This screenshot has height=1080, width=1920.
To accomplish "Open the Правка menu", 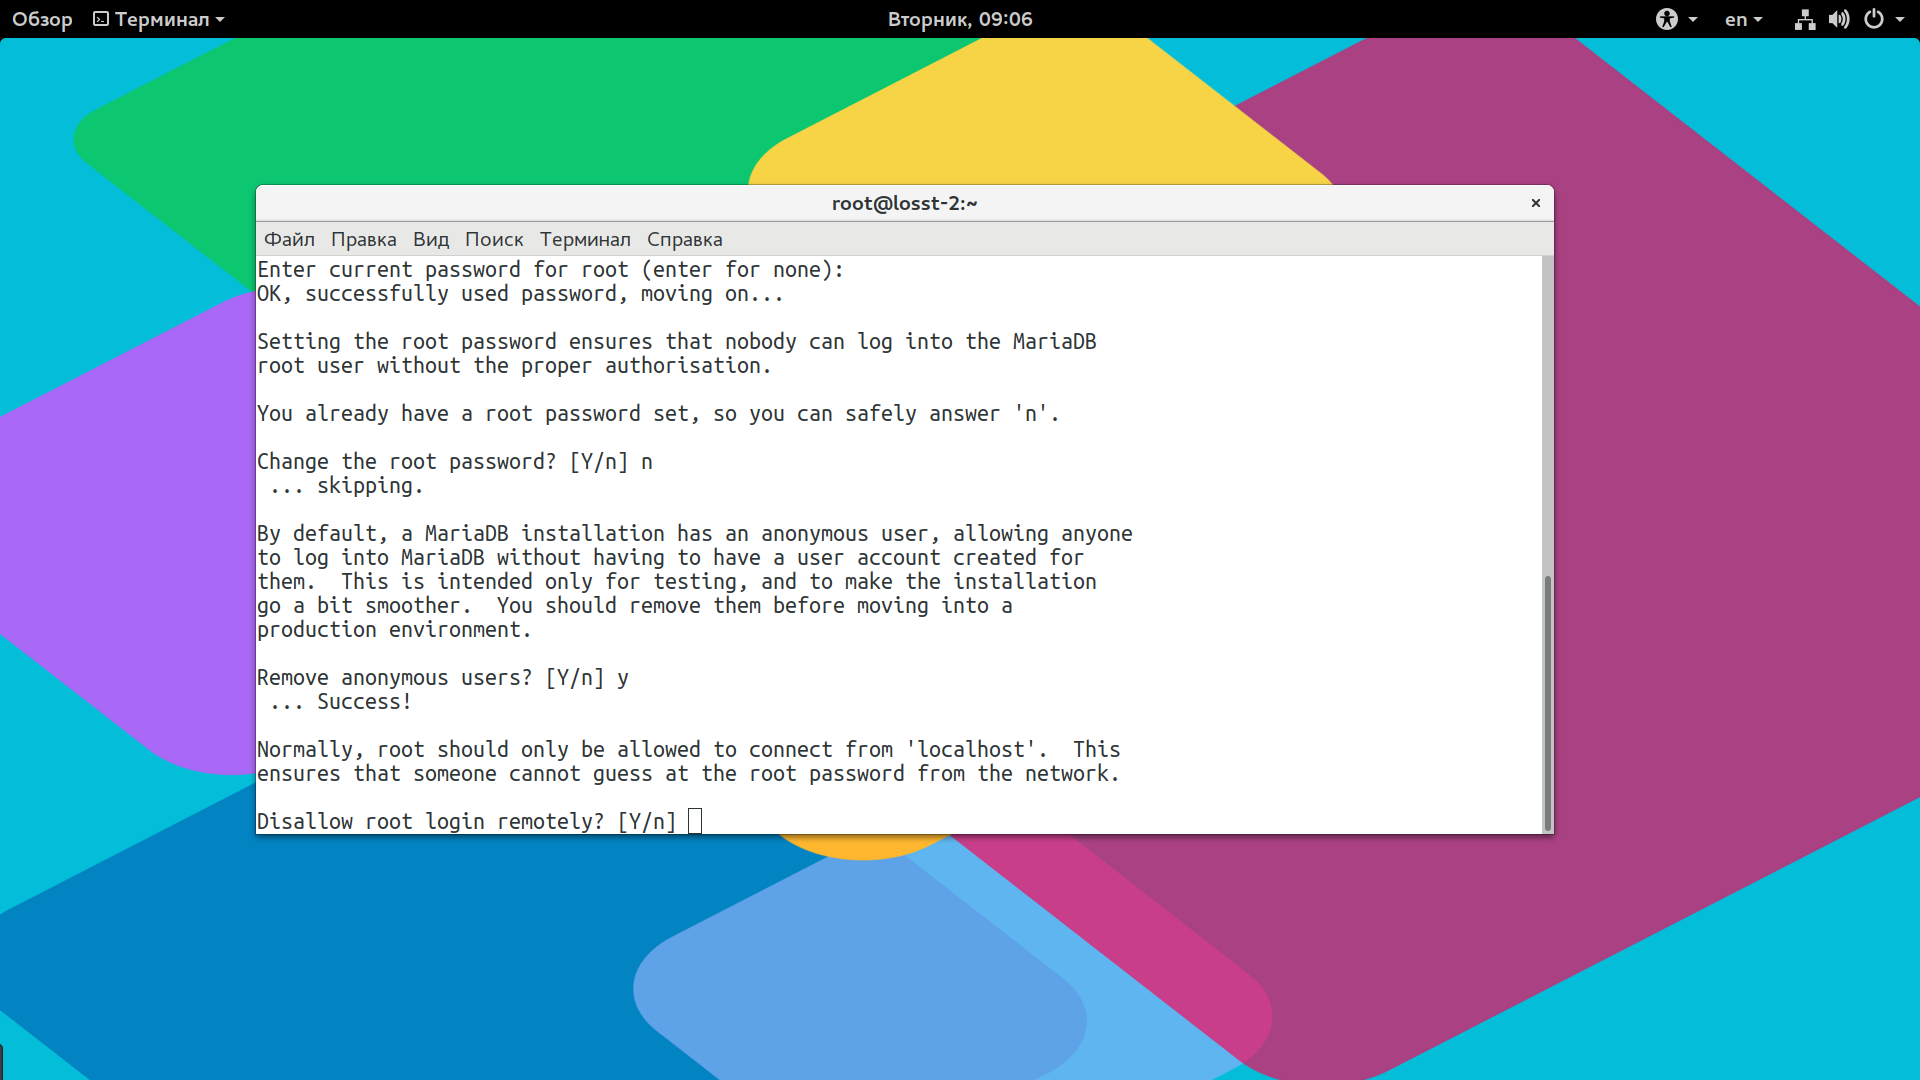I will tap(364, 239).
